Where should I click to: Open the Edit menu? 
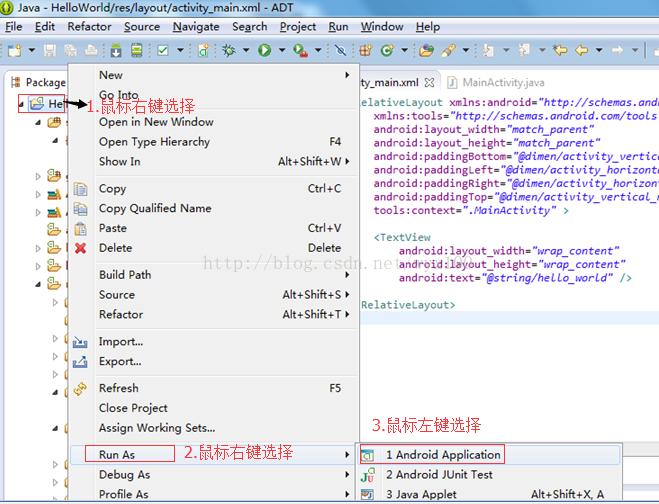pyautogui.click(x=45, y=27)
